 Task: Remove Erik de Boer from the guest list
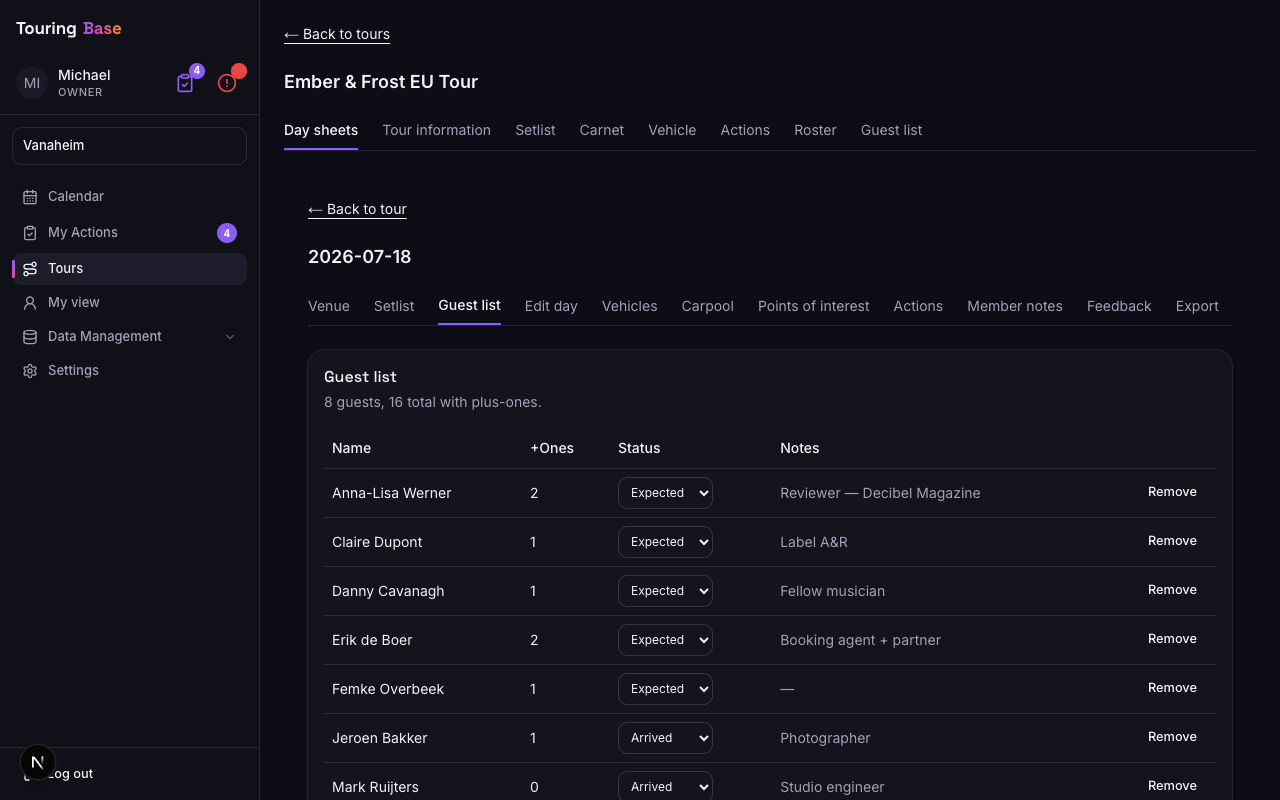(x=1172, y=639)
